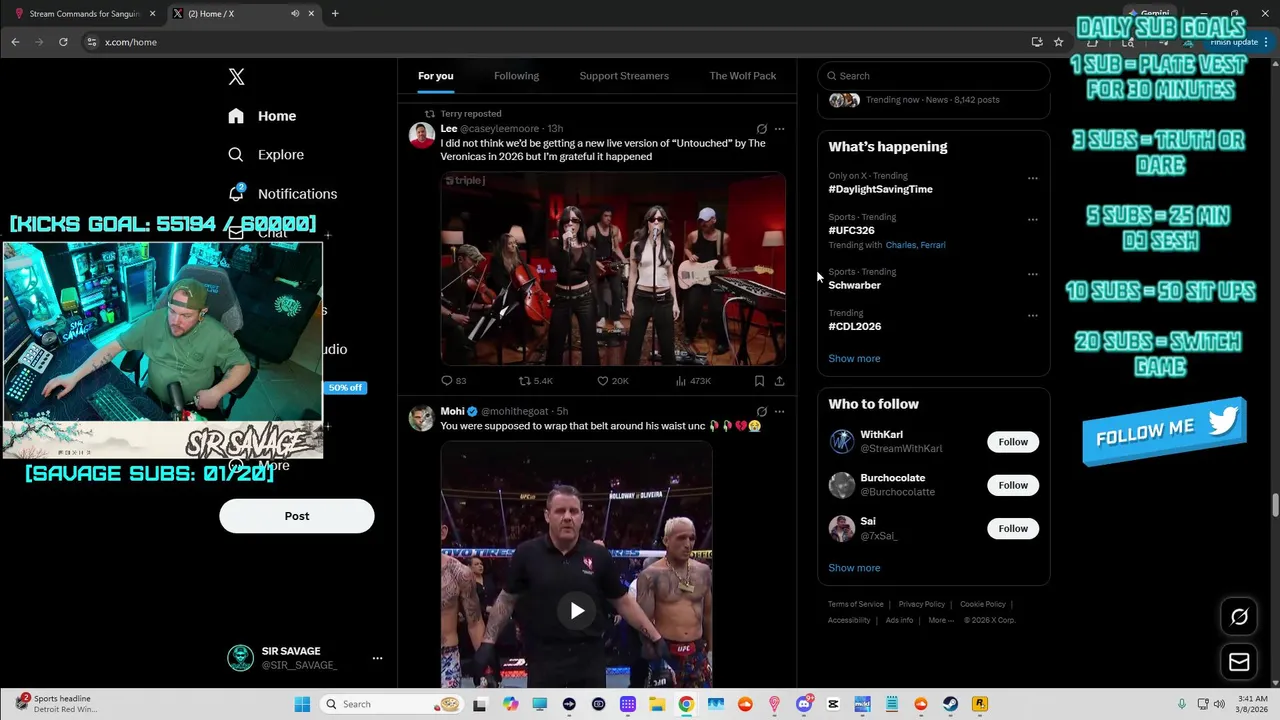The width and height of the screenshot is (1280, 720).
Task: Open Terms of Service link
Action: coord(855,604)
